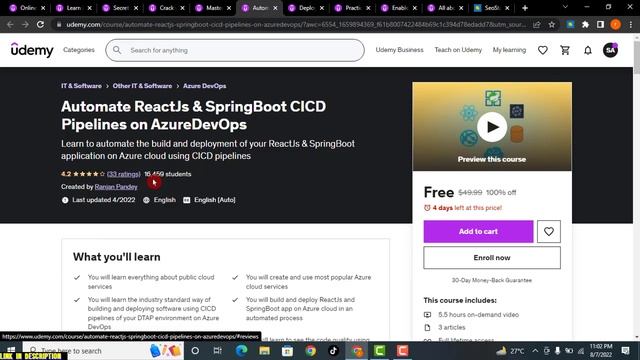Viewport: 640px width, 360px height.
Task: Open the notifications bell icon
Action: [587, 50]
